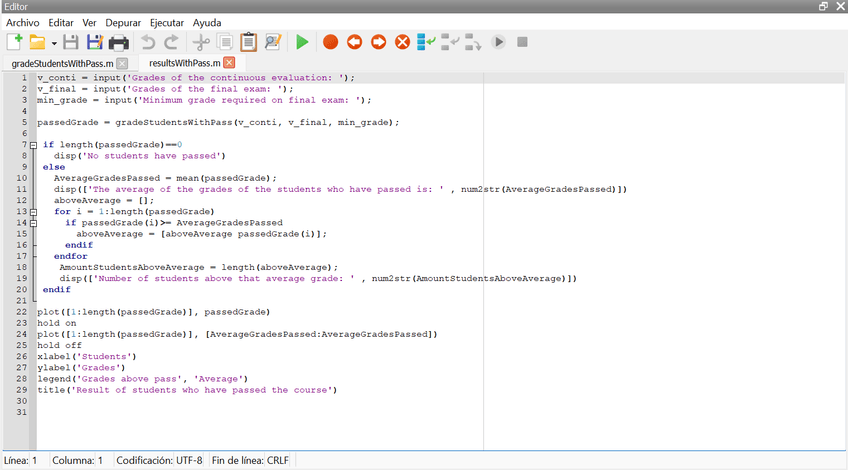Switch to gradeStudentsWithPass.m tab
The image size is (848, 470).
pyautogui.click(x=62, y=63)
